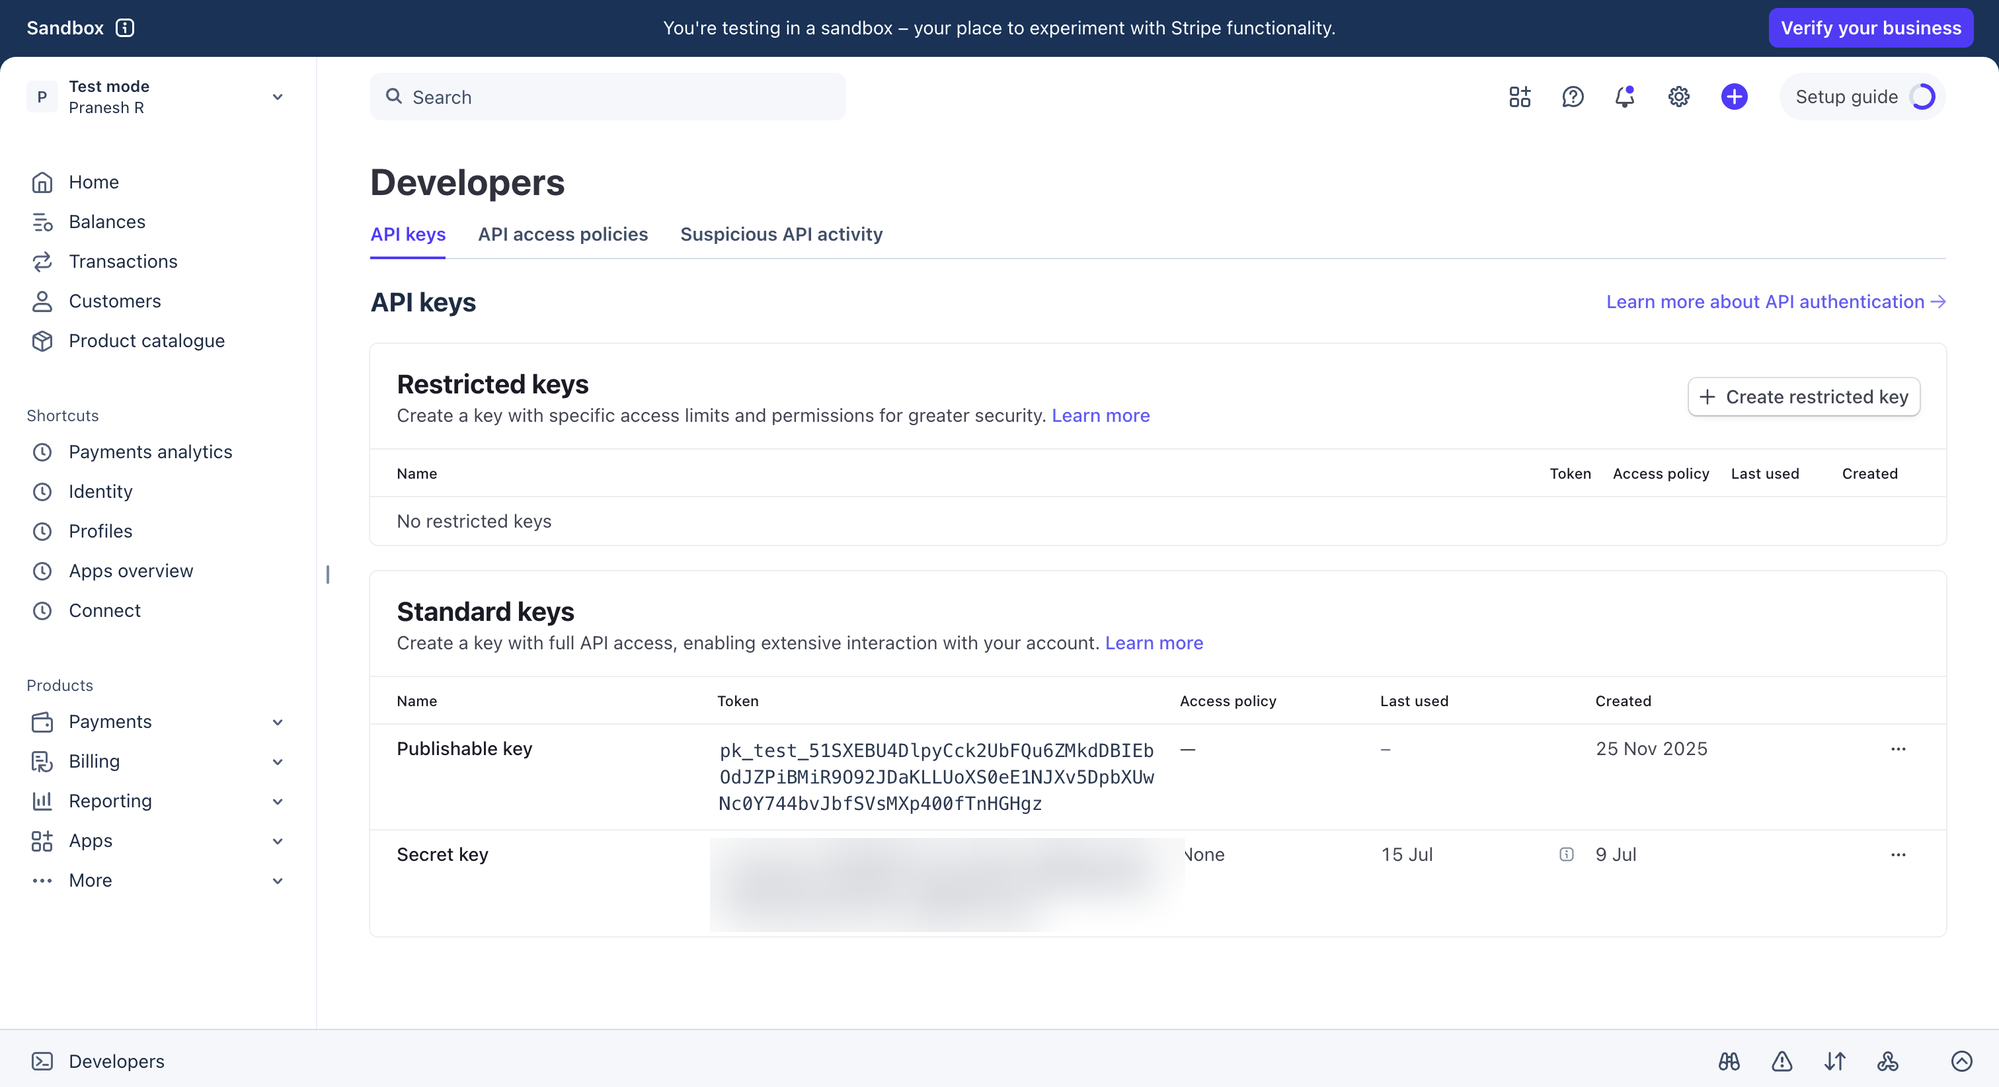
Task: Open Learn more about API authentication link
Action: click(1776, 302)
